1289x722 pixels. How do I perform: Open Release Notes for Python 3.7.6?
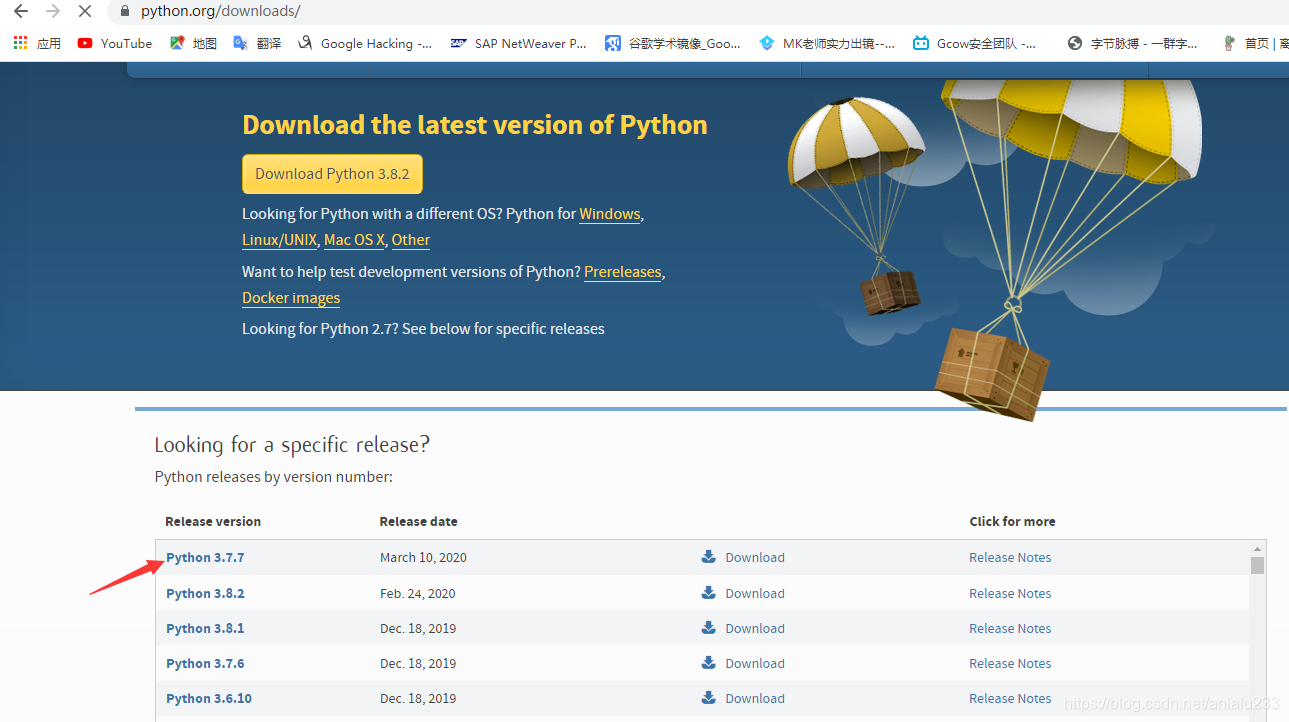pos(1010,663)
